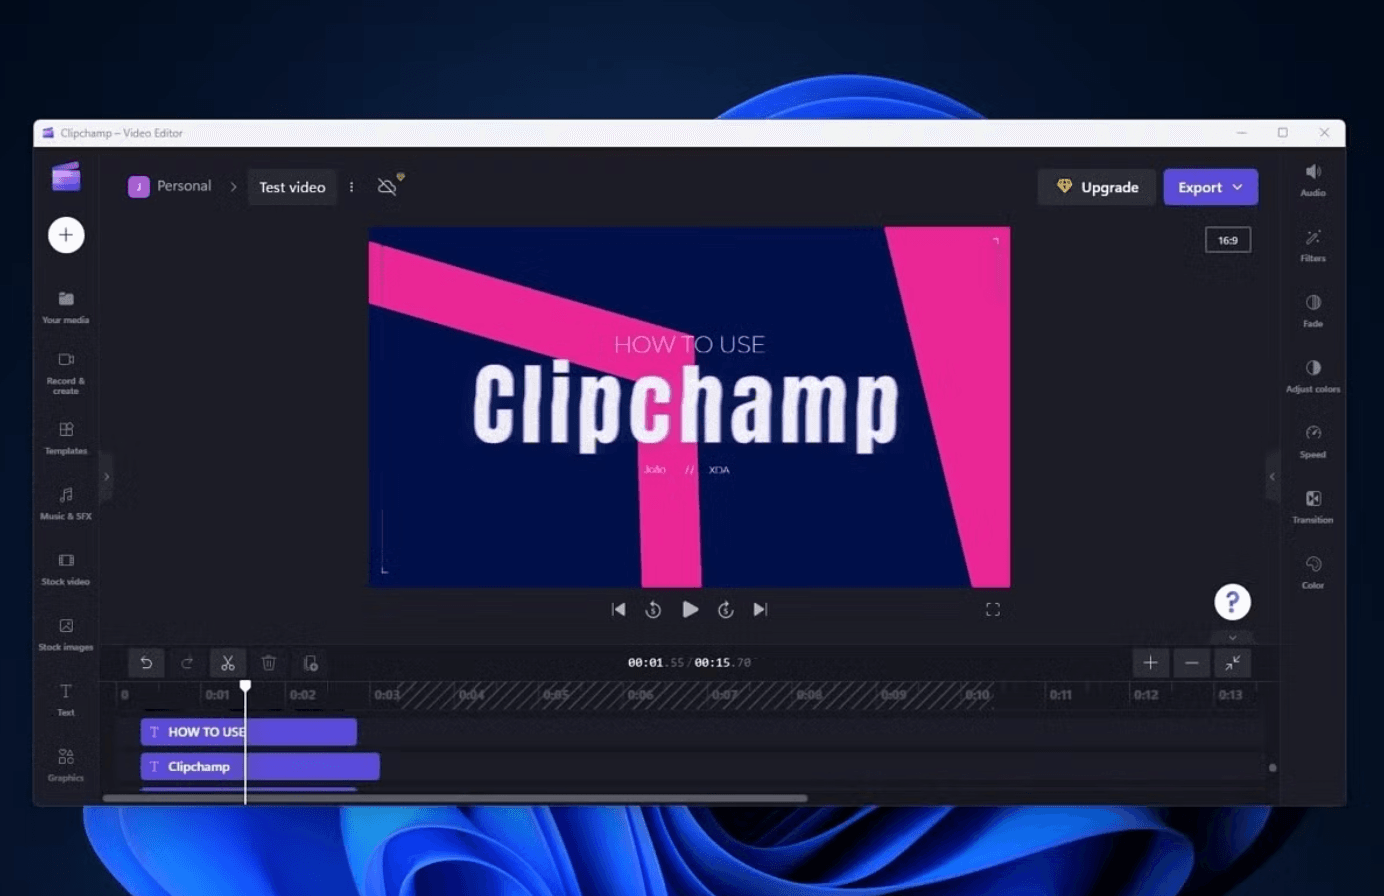The height and width of the screenshot is (896, 1384).
Task: Open the Export dropdown
Action: tap(1211, 187)
